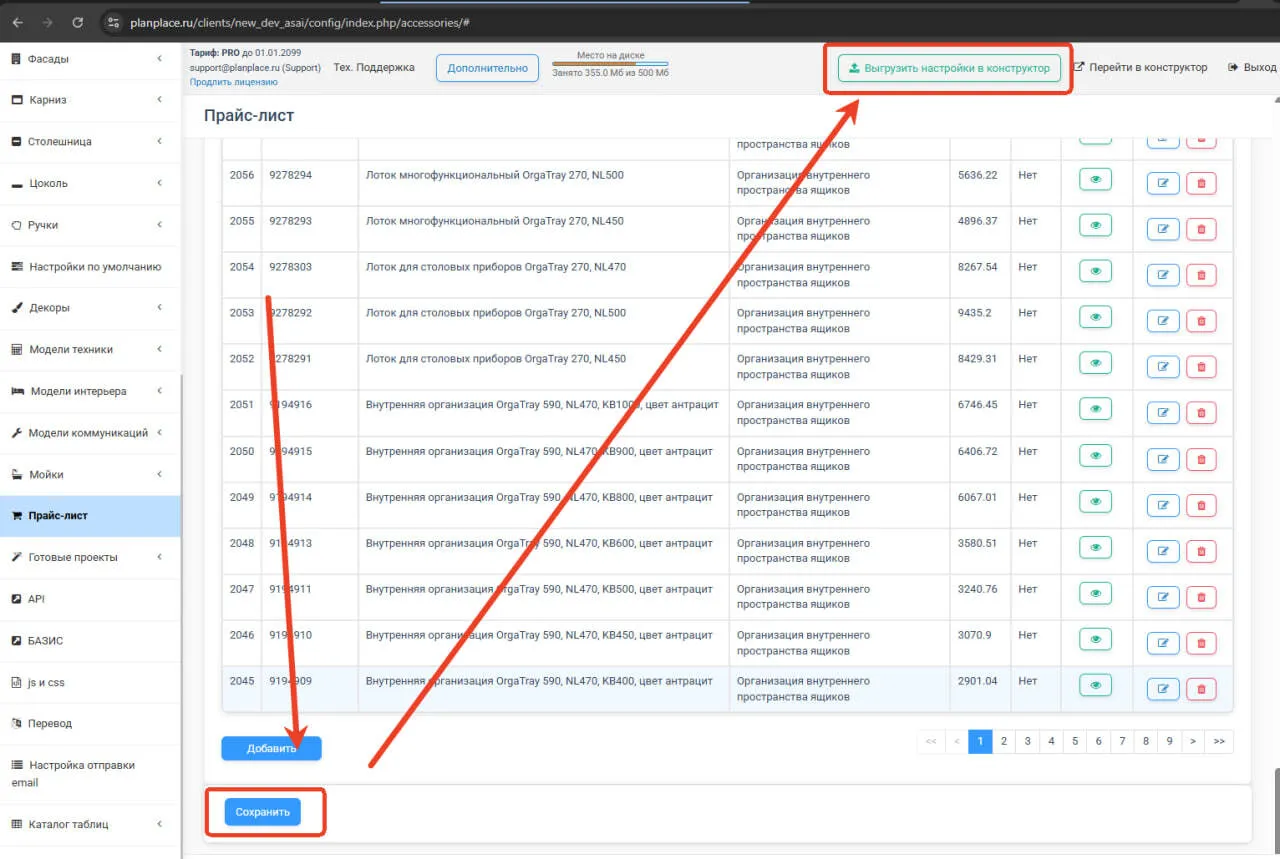Edit row 2053 with the pencil icon
Screen dimensions: 1280x859
1163,321
